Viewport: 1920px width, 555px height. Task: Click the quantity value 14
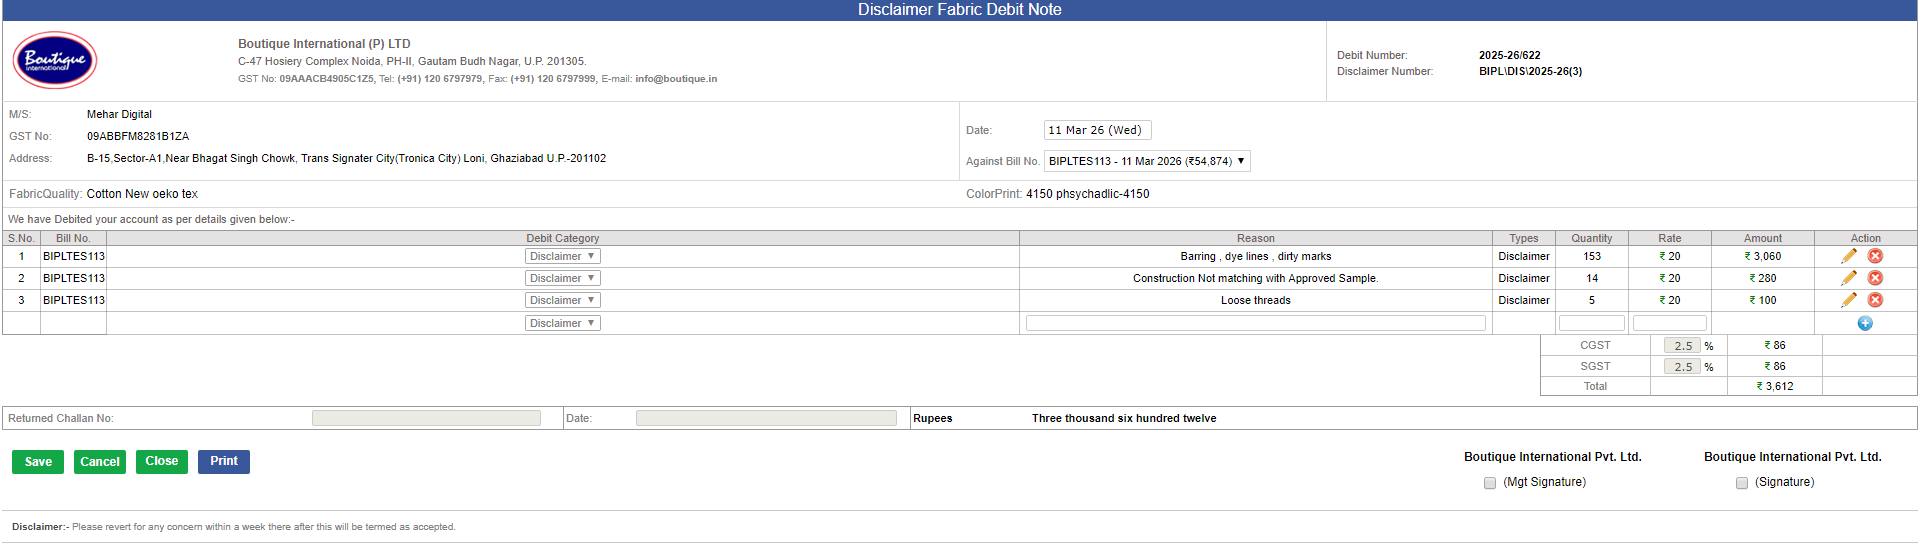pyautogui.click(x=1592, y=279)
